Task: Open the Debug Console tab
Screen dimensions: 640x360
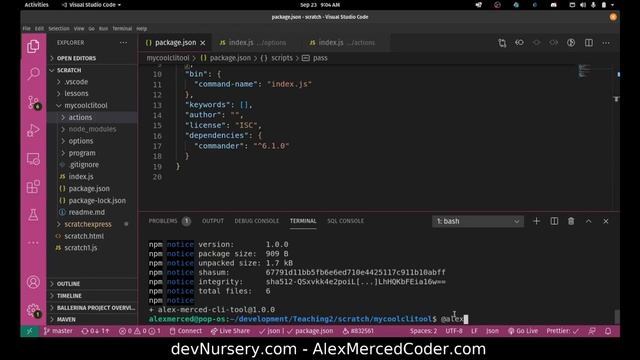Action: click(256, 221)
